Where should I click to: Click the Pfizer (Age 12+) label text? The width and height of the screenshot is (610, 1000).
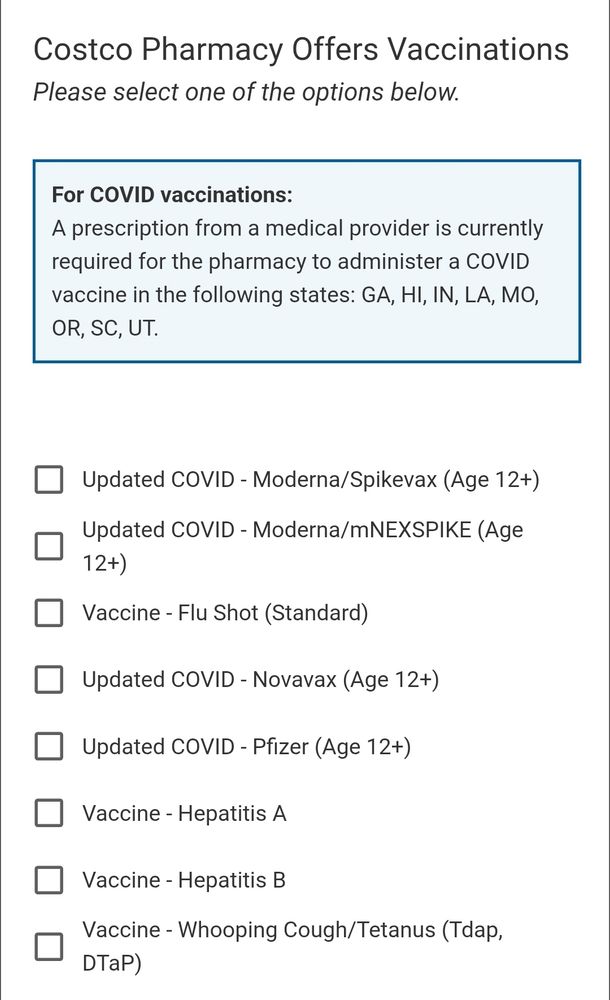click(x=245, y=746)
